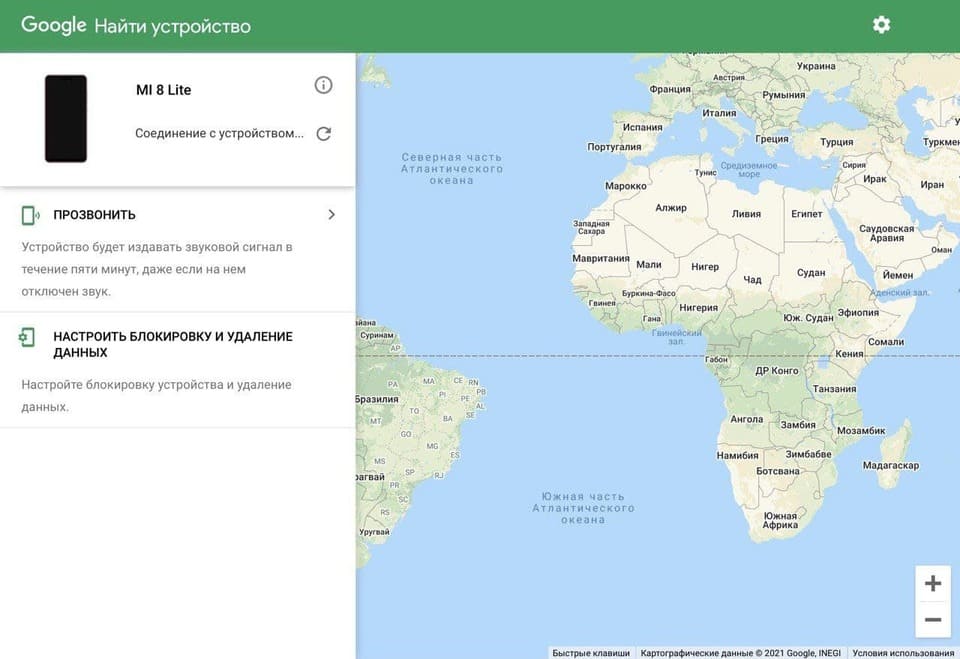Refresh the device connection status

(x=323, y=134)
